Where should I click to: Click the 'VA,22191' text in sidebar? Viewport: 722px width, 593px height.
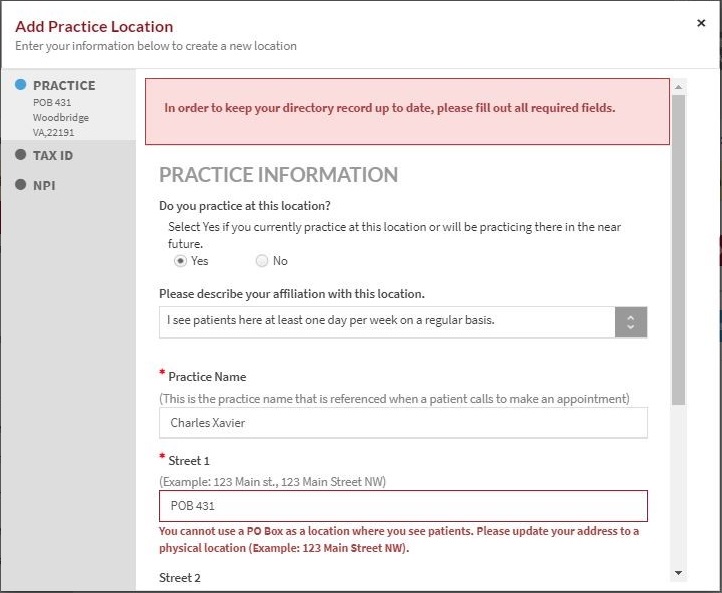(x=53, y=133)
